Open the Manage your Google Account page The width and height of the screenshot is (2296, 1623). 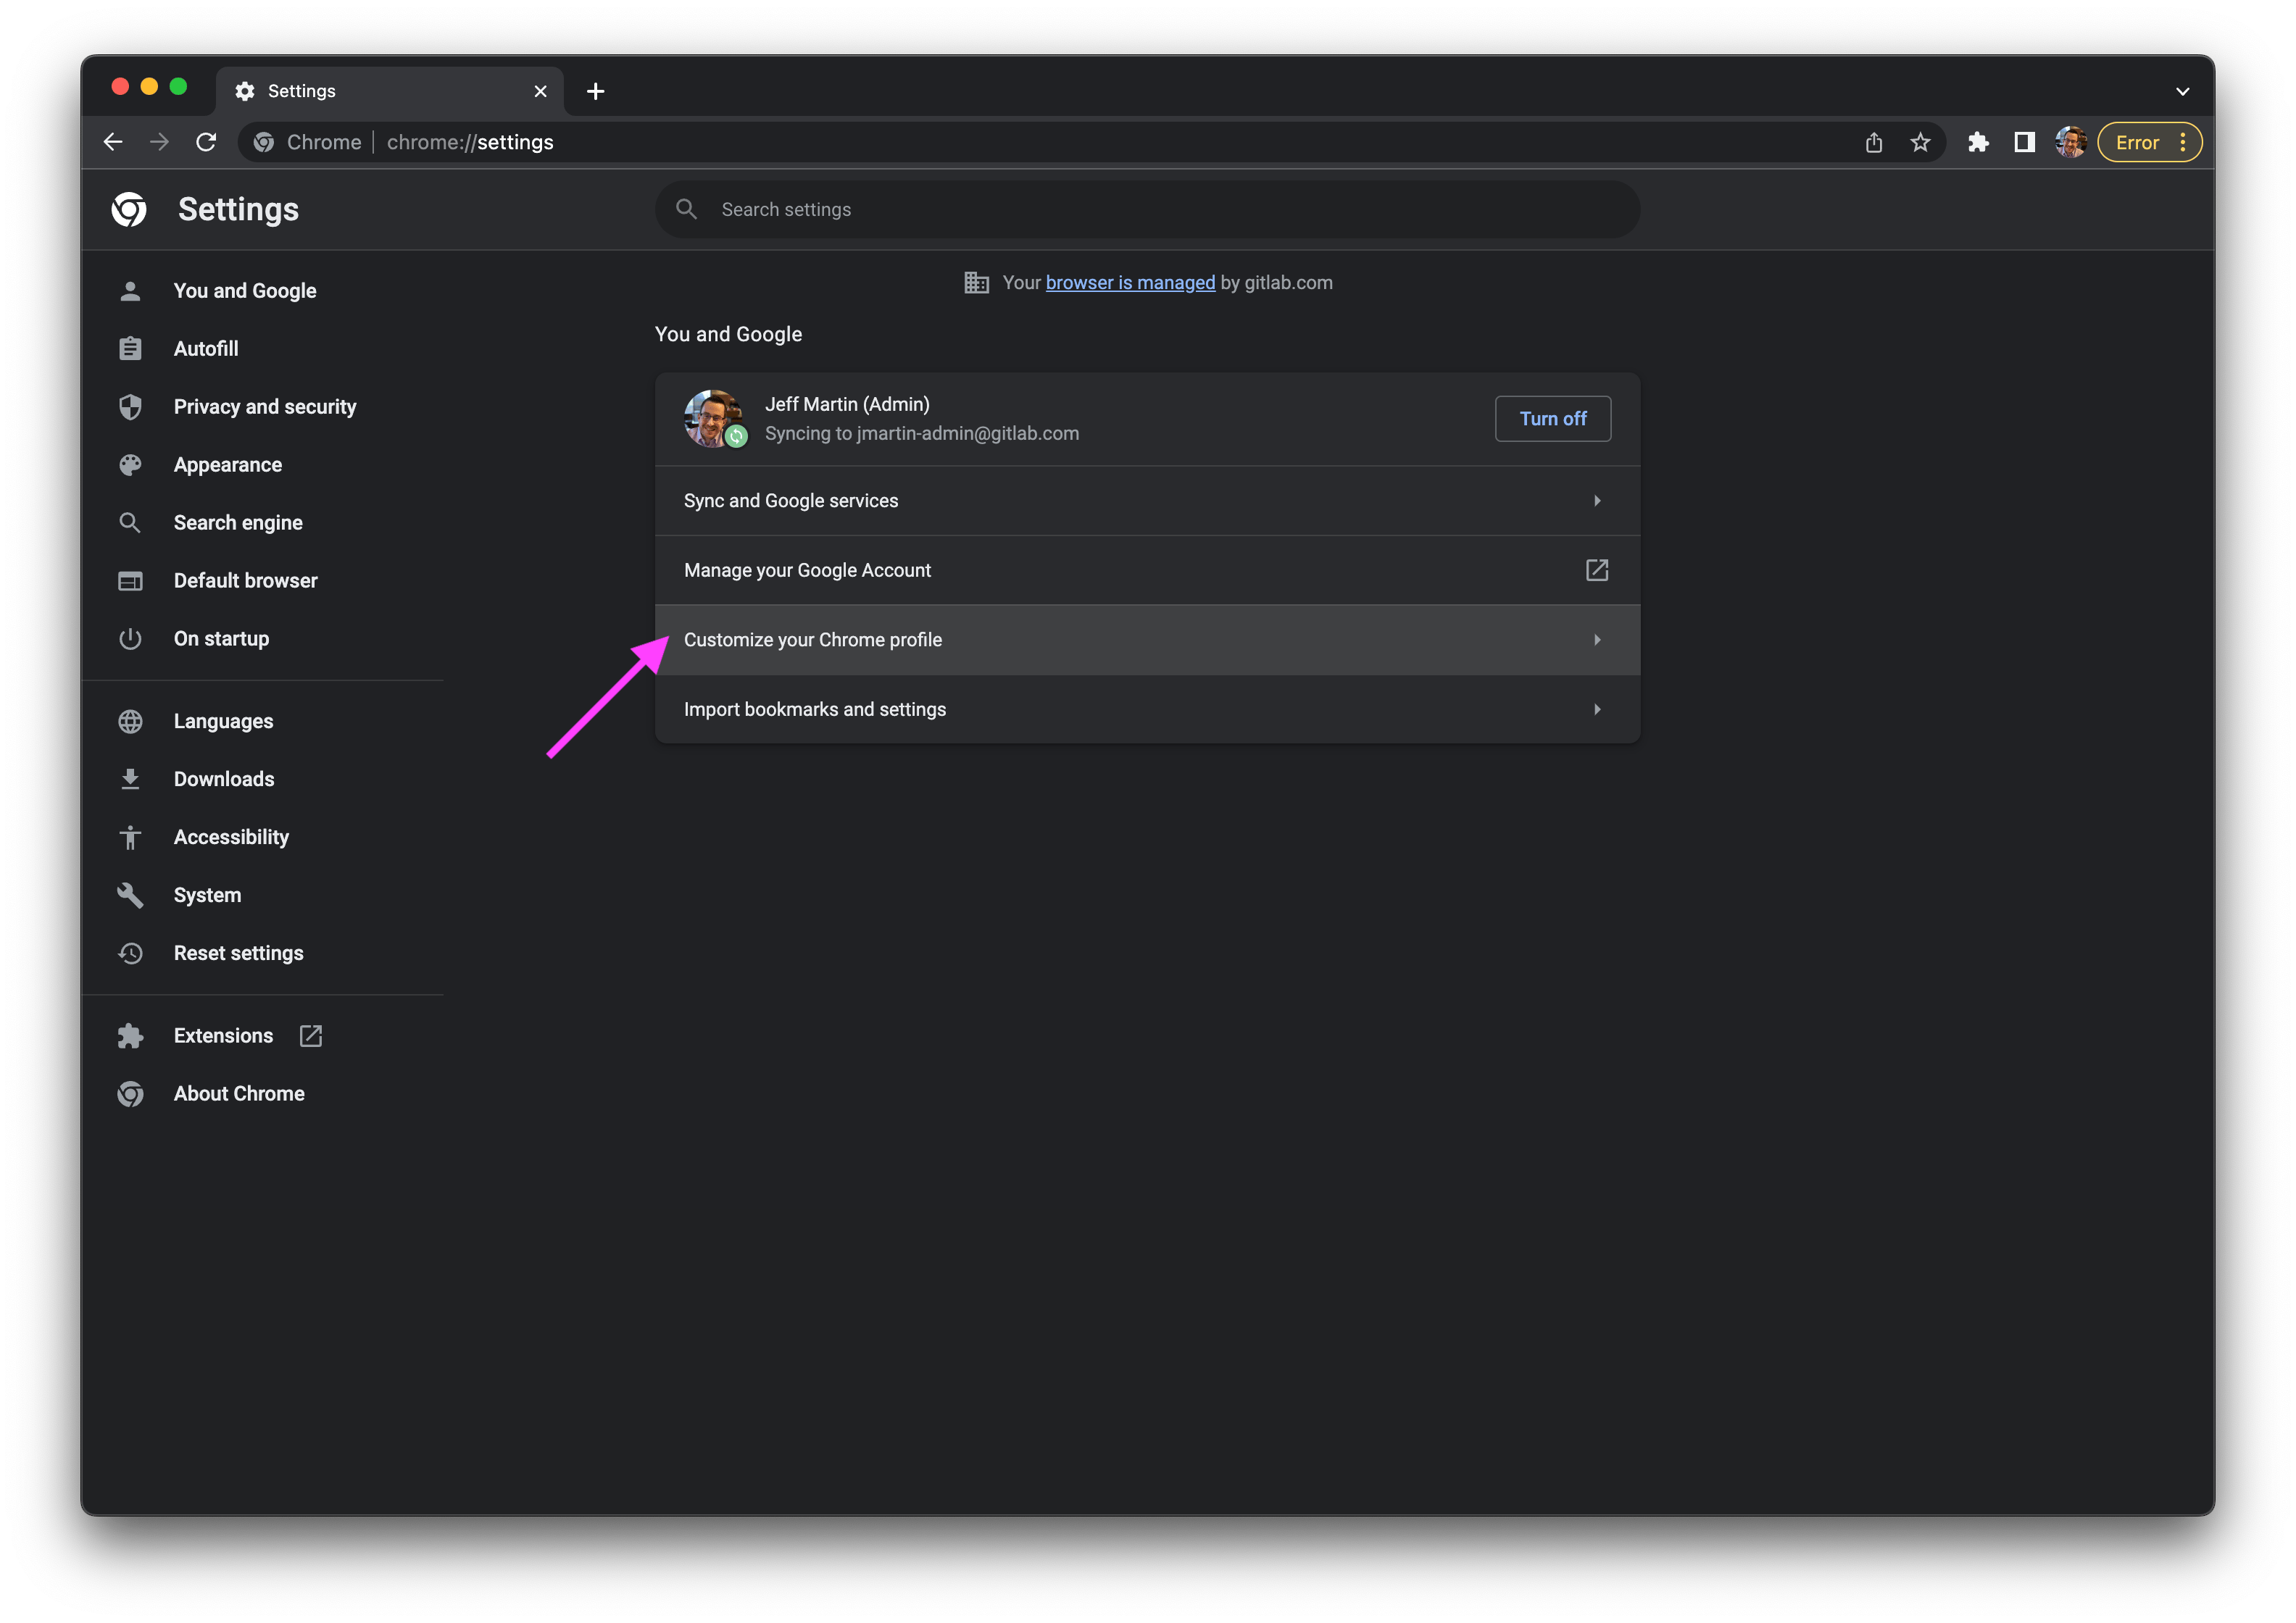click(x=1145, y=569)
